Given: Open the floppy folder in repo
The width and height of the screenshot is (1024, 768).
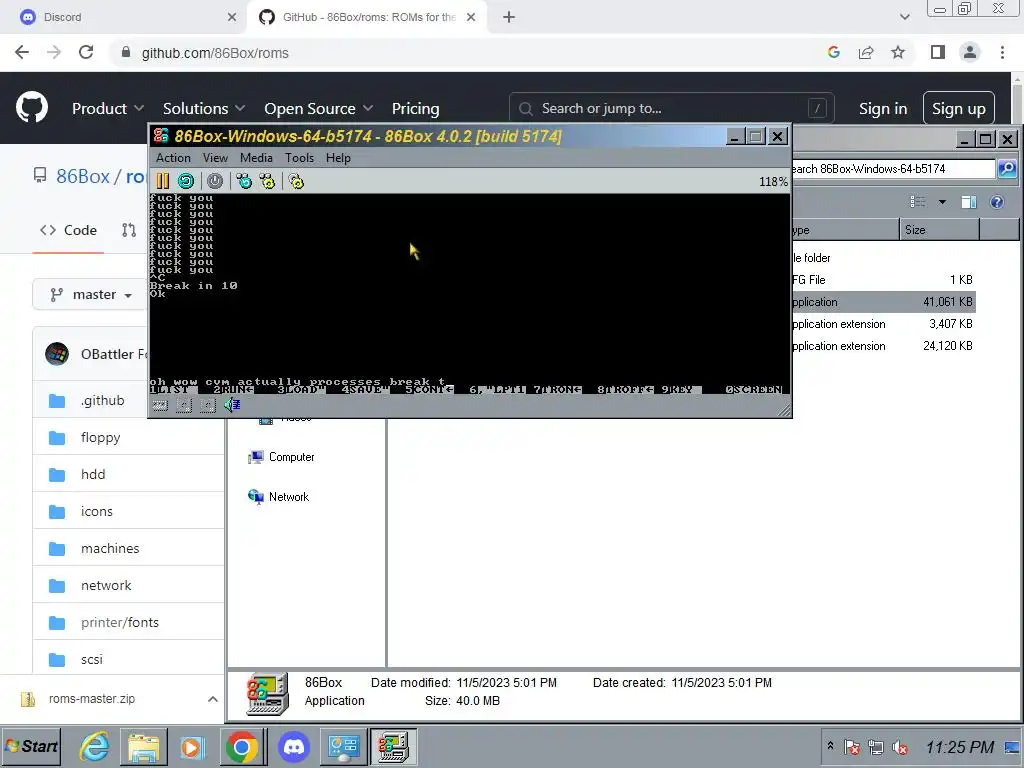Looking at the screenshot, I should (x=101, y=438).
